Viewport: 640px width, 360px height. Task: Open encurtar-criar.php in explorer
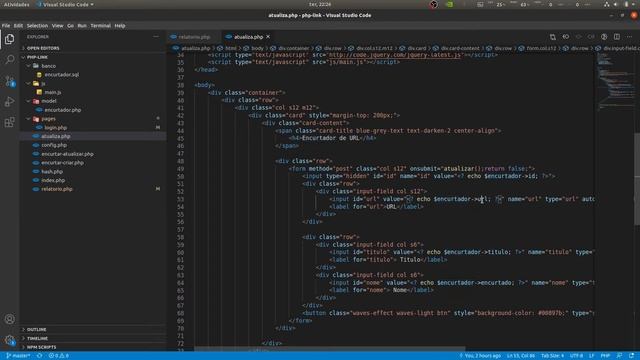click(62, 163)
